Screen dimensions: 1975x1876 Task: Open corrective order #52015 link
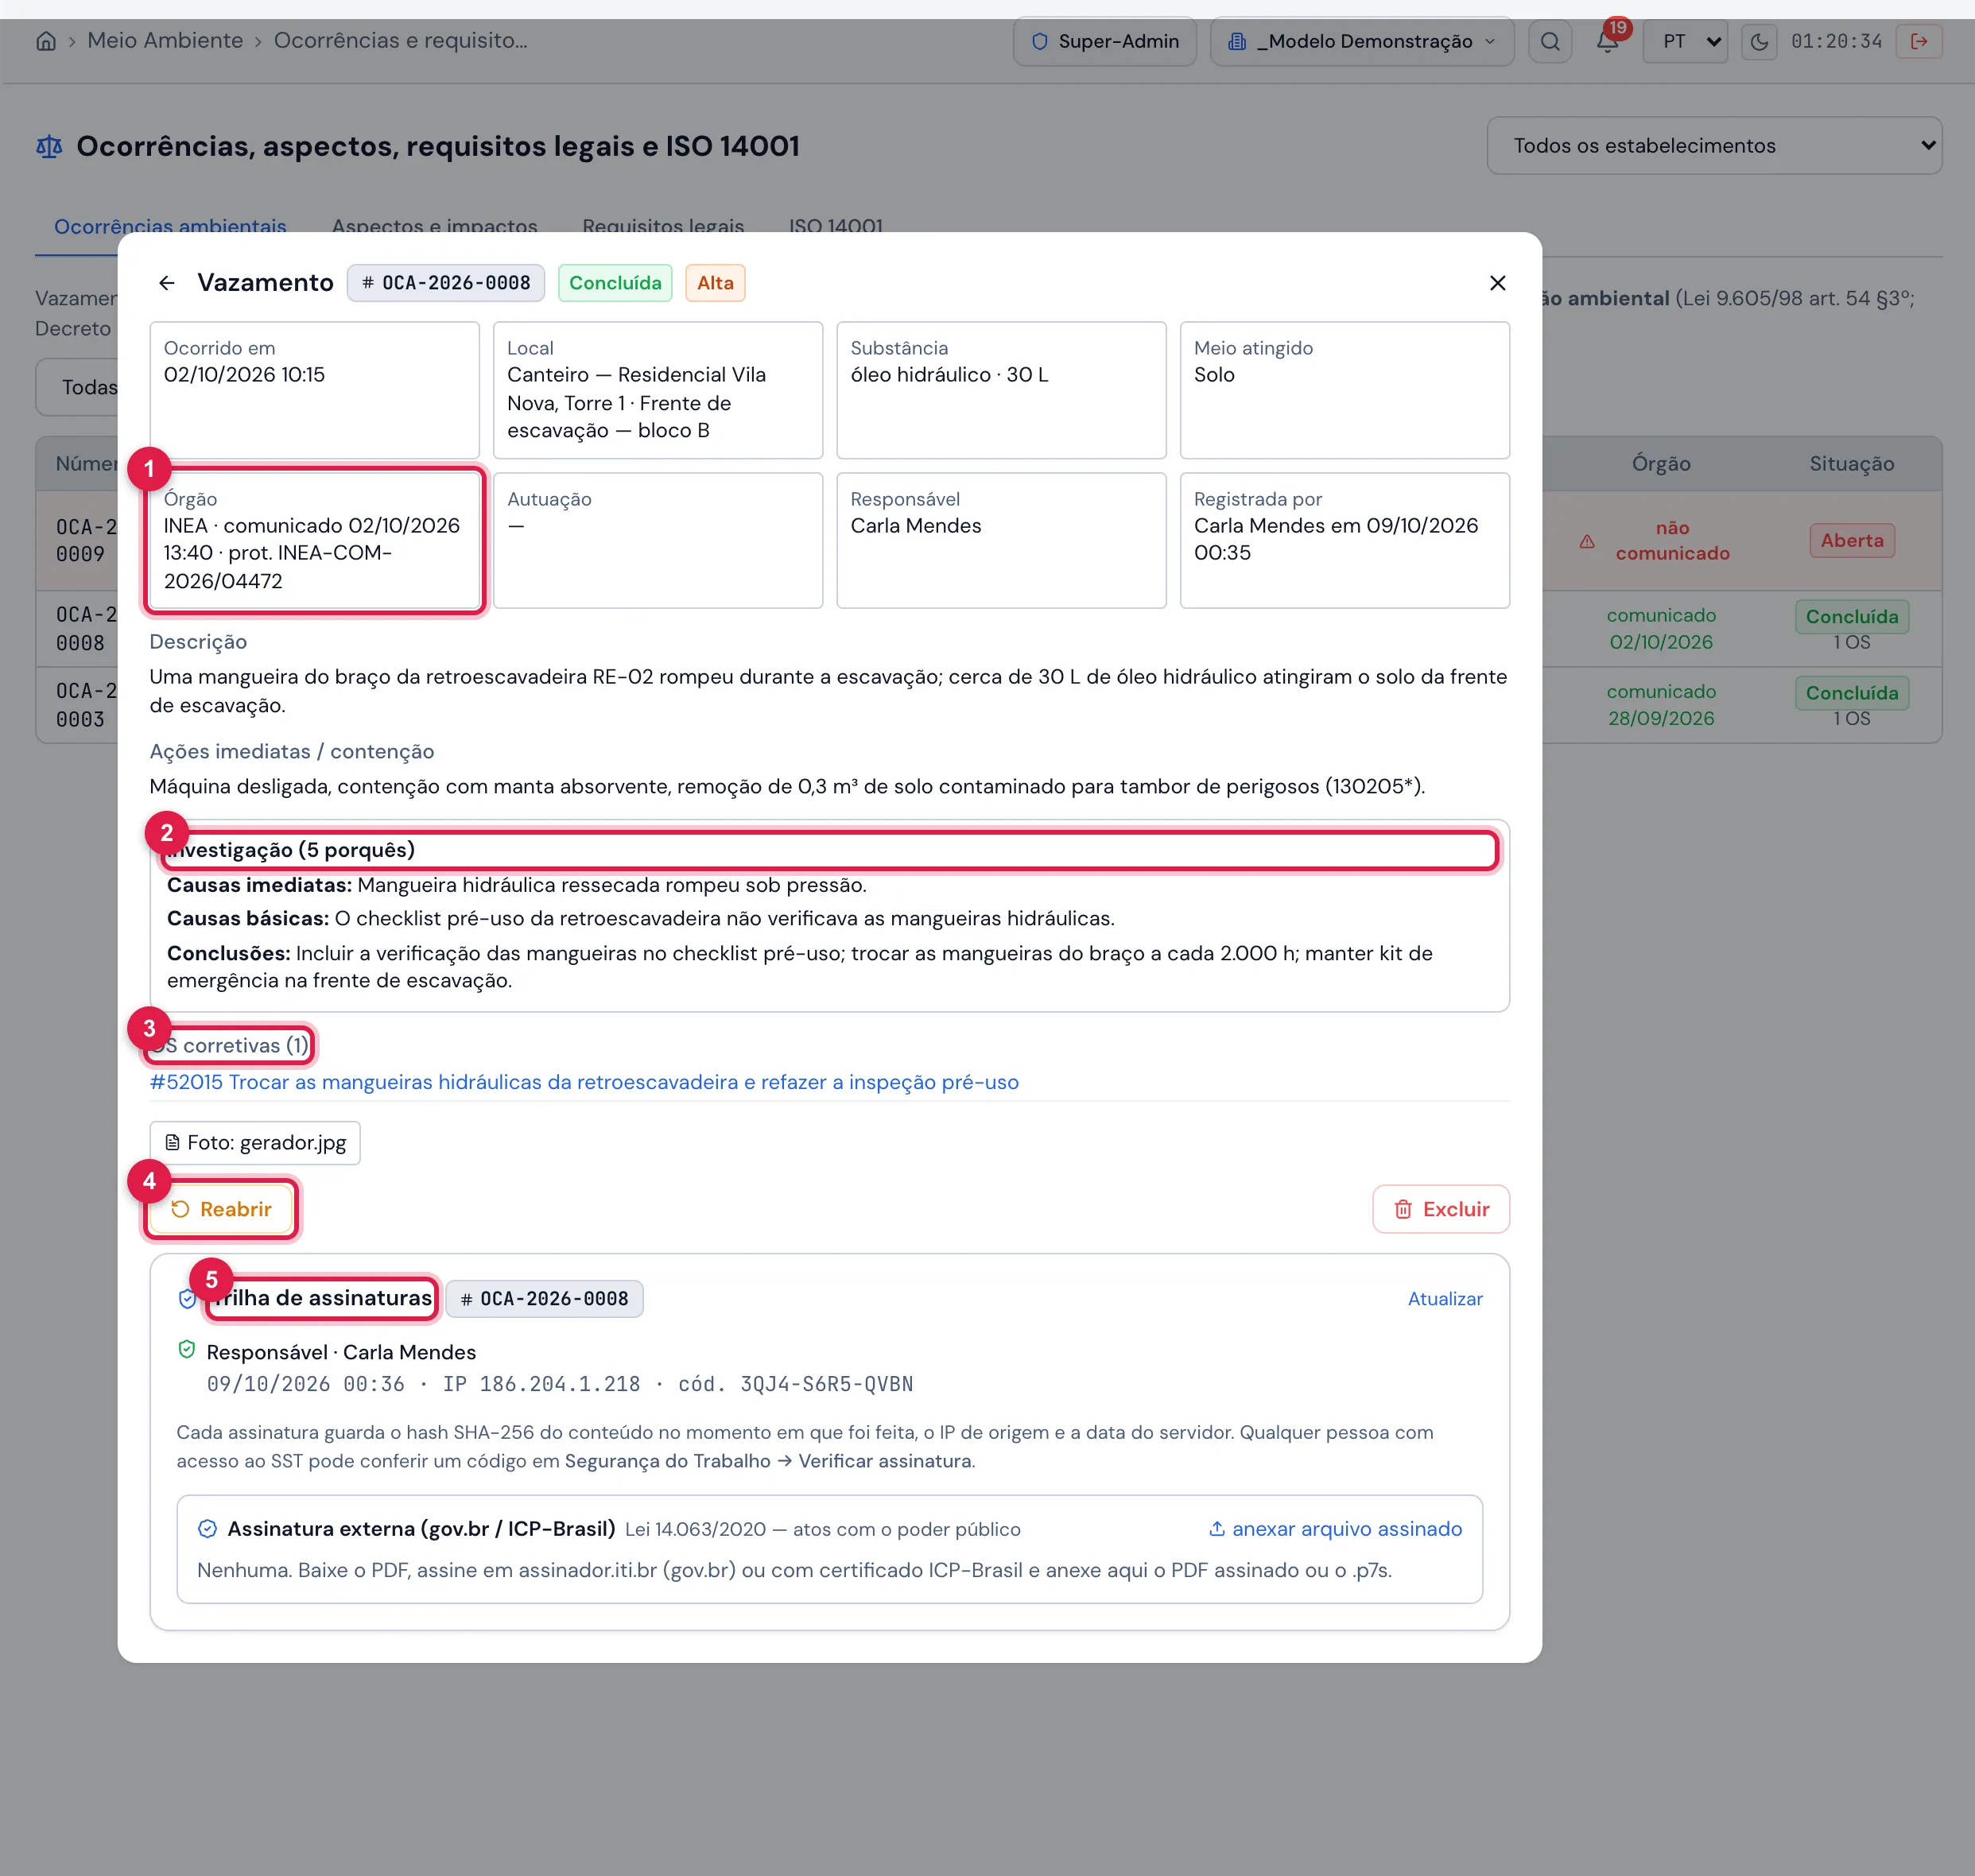[584, 1082]
